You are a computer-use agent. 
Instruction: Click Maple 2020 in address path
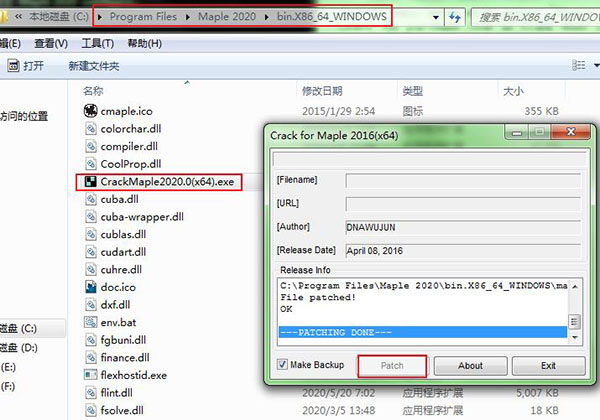coord(227,17)
